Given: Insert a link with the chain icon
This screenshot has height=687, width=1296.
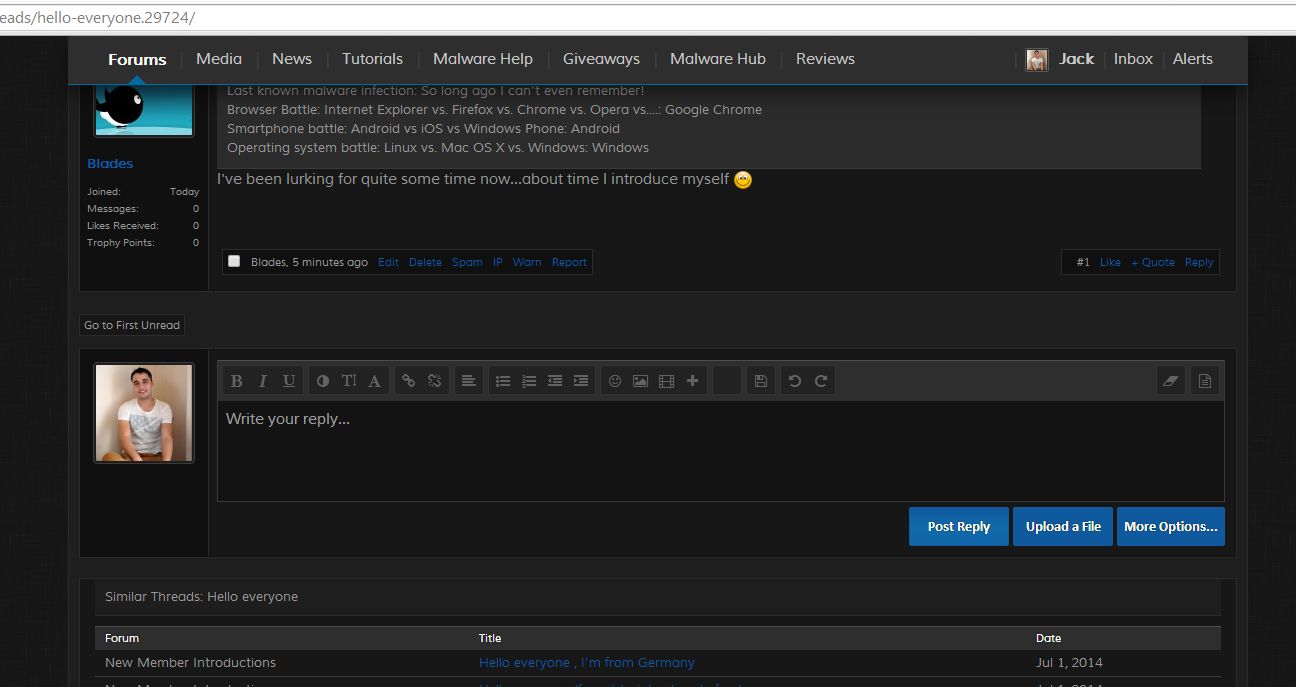Looking at the screenshot, I should (x=408, y=381).
